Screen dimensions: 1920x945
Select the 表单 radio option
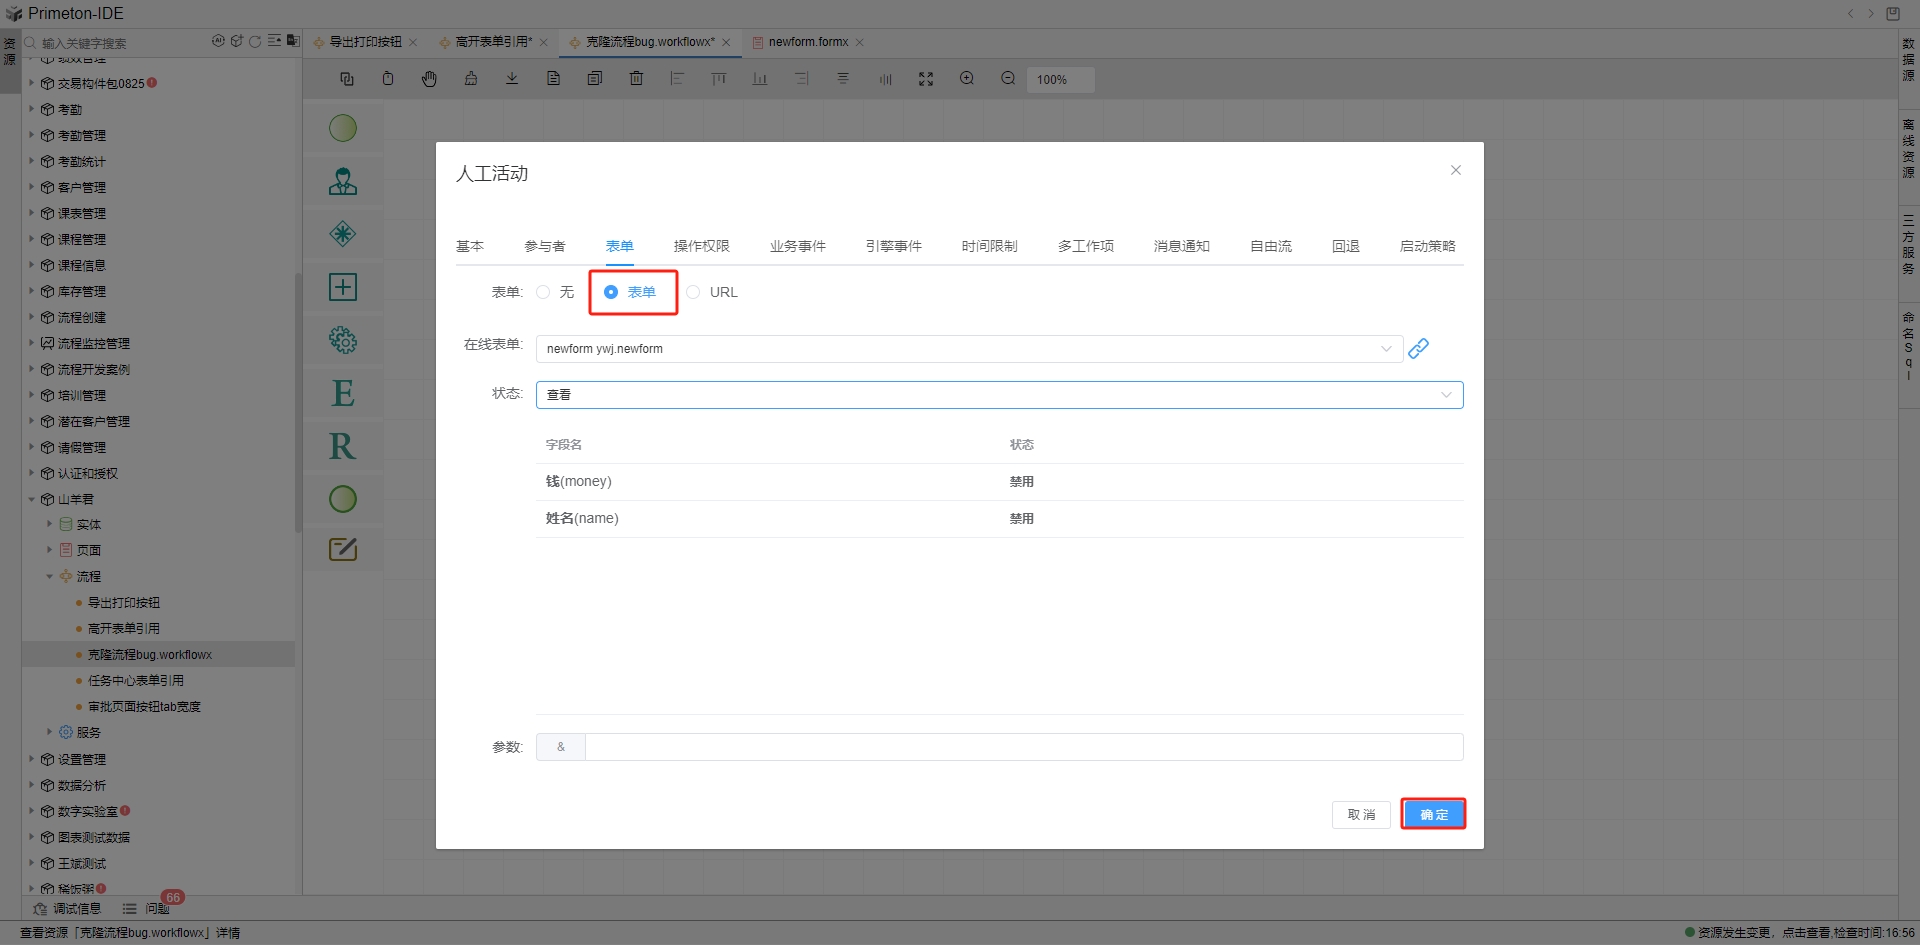611,292
